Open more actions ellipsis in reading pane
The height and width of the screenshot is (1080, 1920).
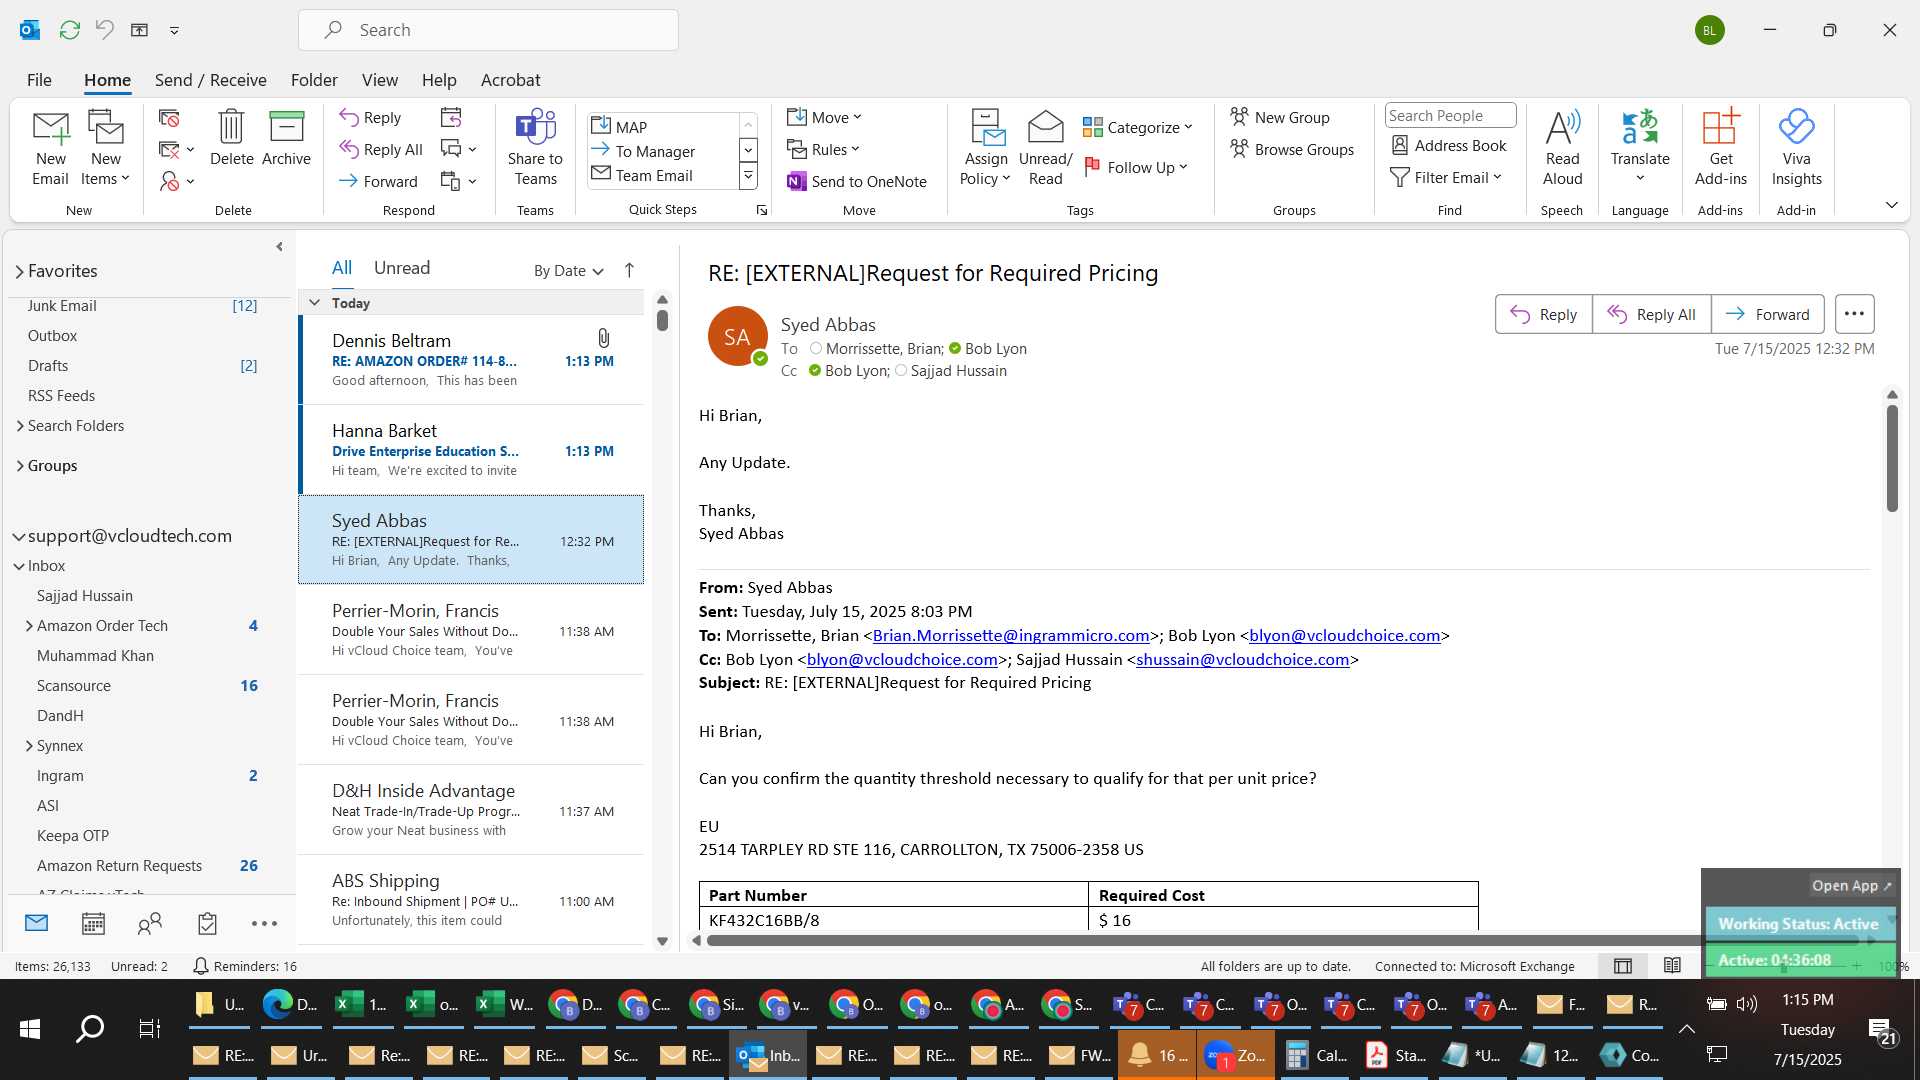[1854, 314]
